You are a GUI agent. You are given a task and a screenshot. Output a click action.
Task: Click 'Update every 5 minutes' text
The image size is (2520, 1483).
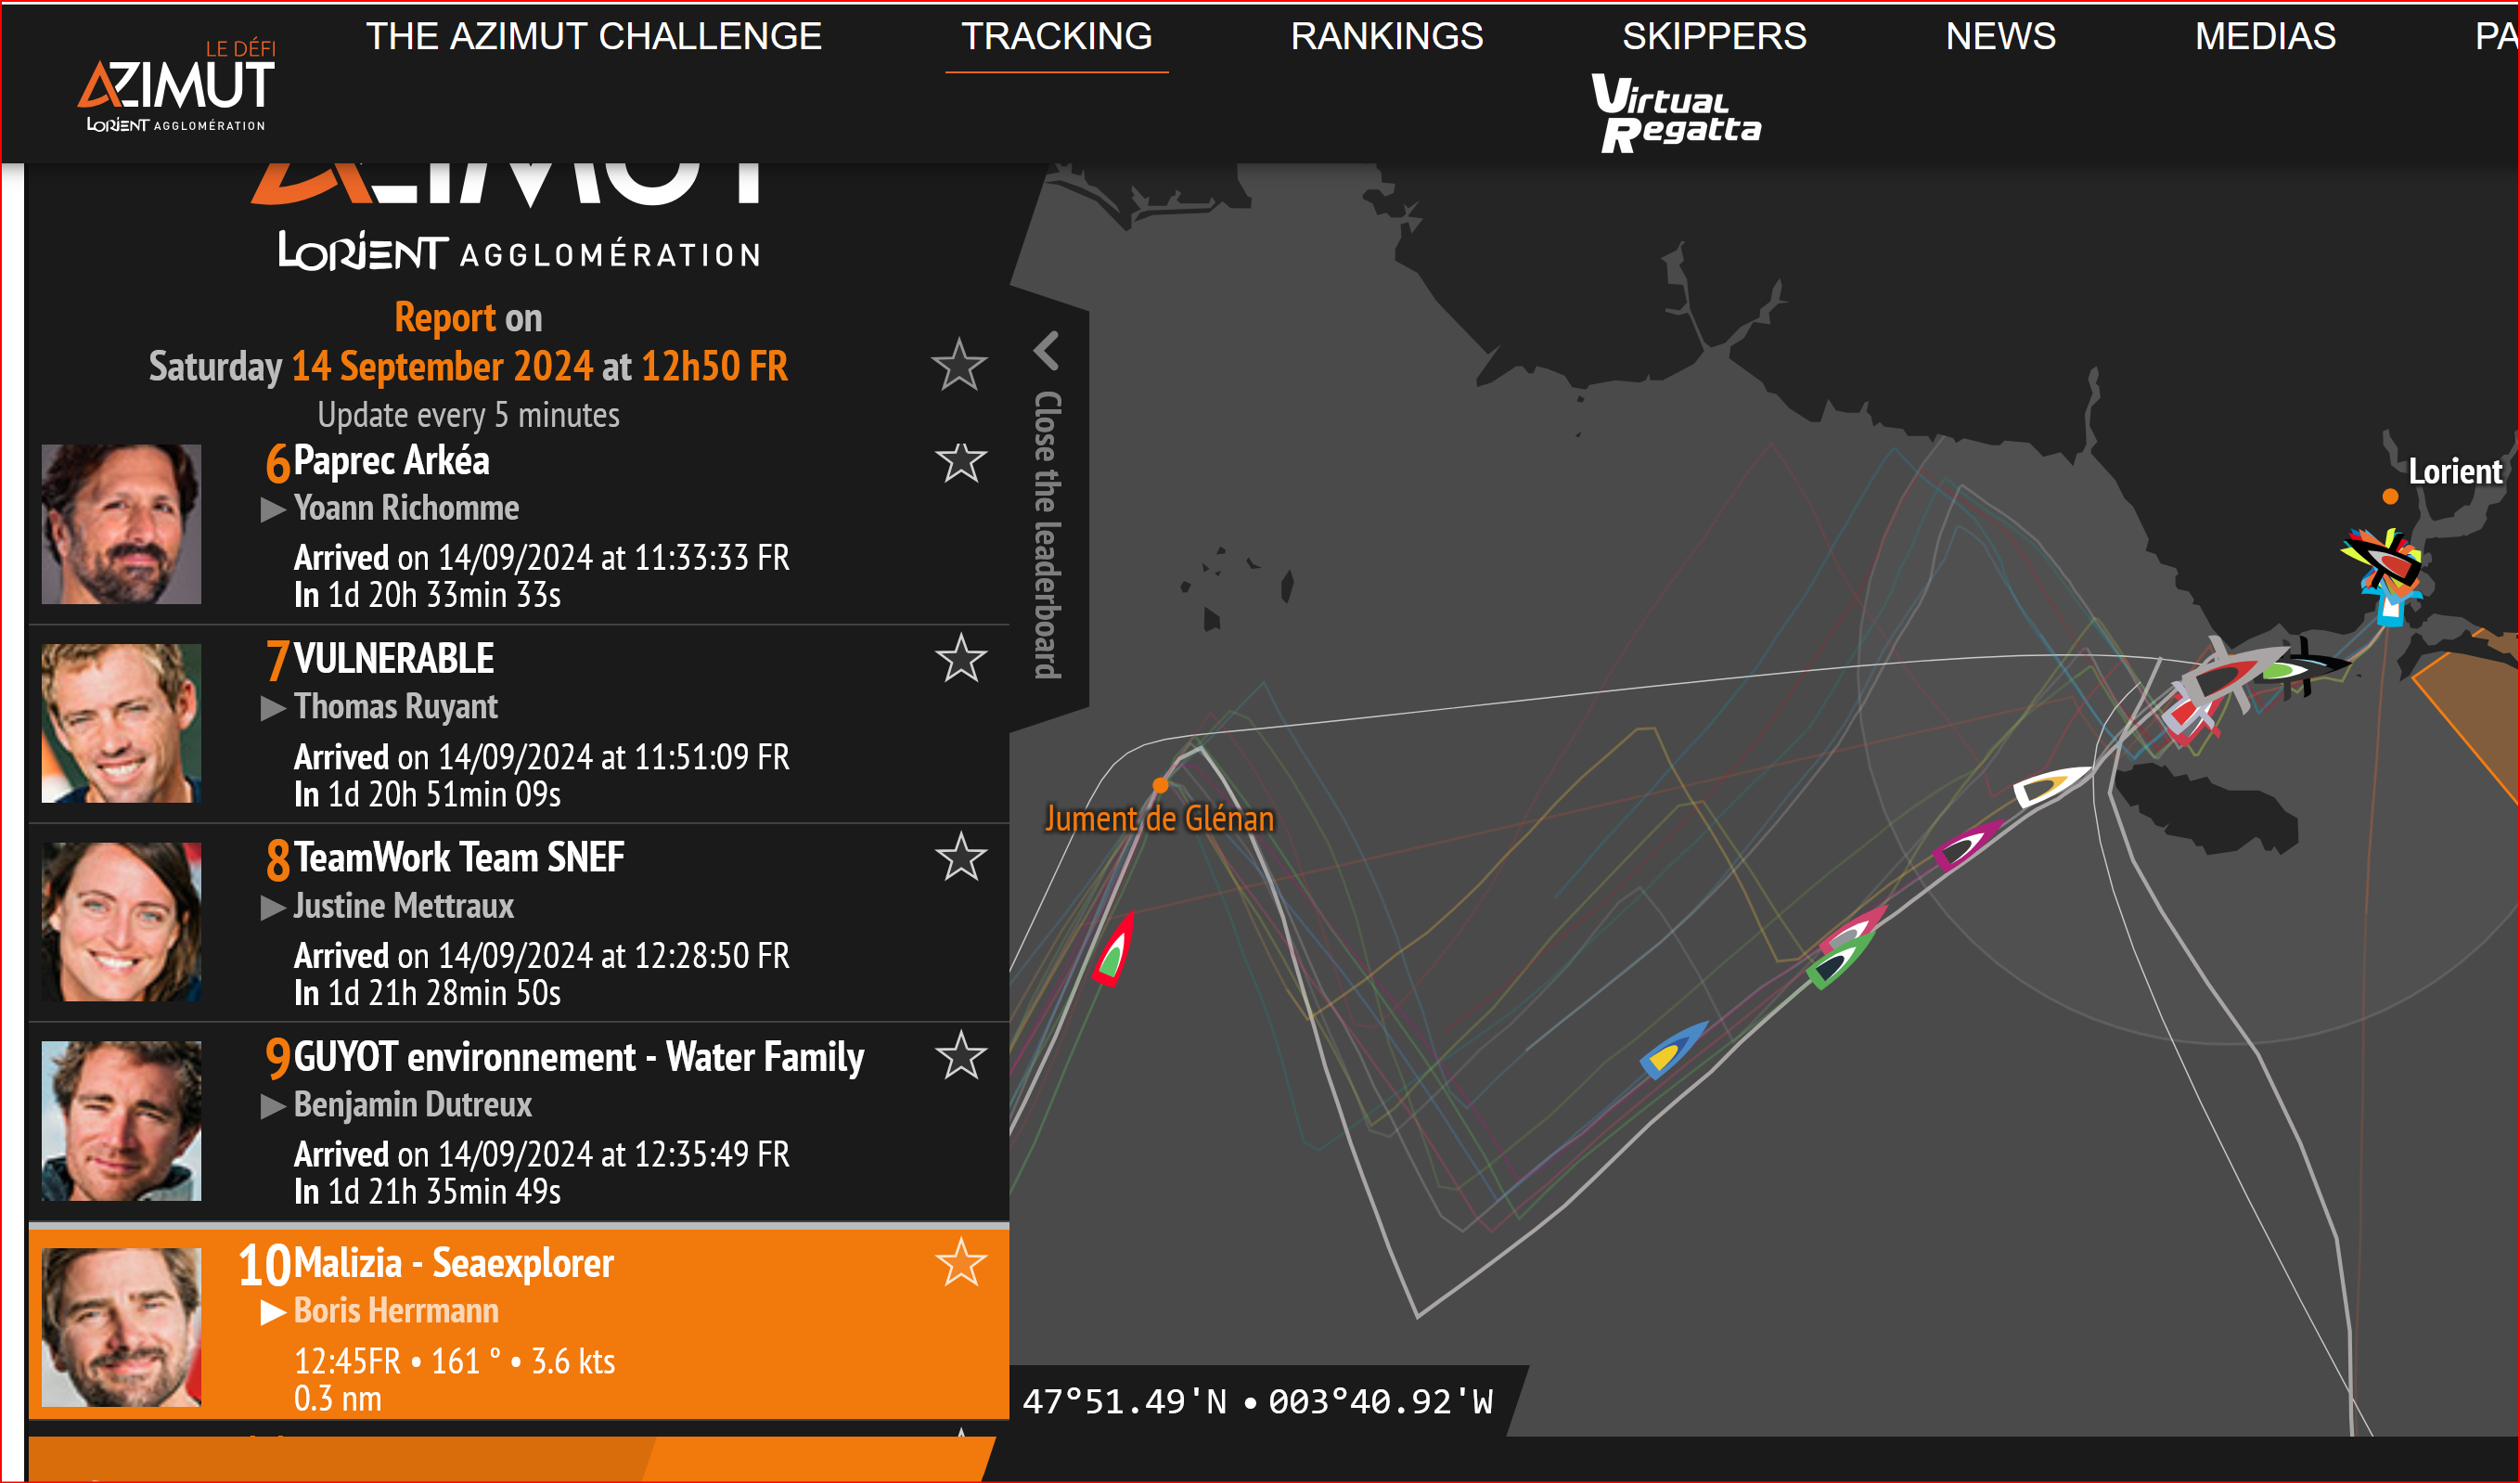point(468,415)
